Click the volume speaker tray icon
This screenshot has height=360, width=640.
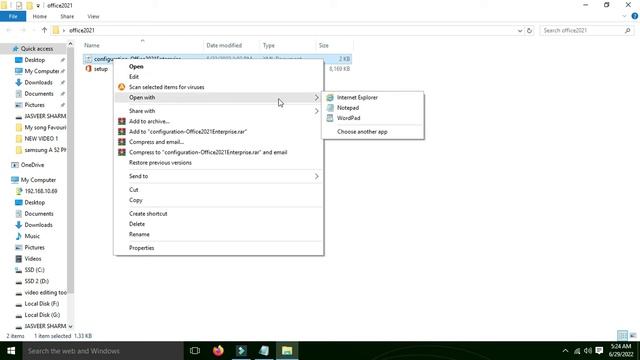coord(588,351)
